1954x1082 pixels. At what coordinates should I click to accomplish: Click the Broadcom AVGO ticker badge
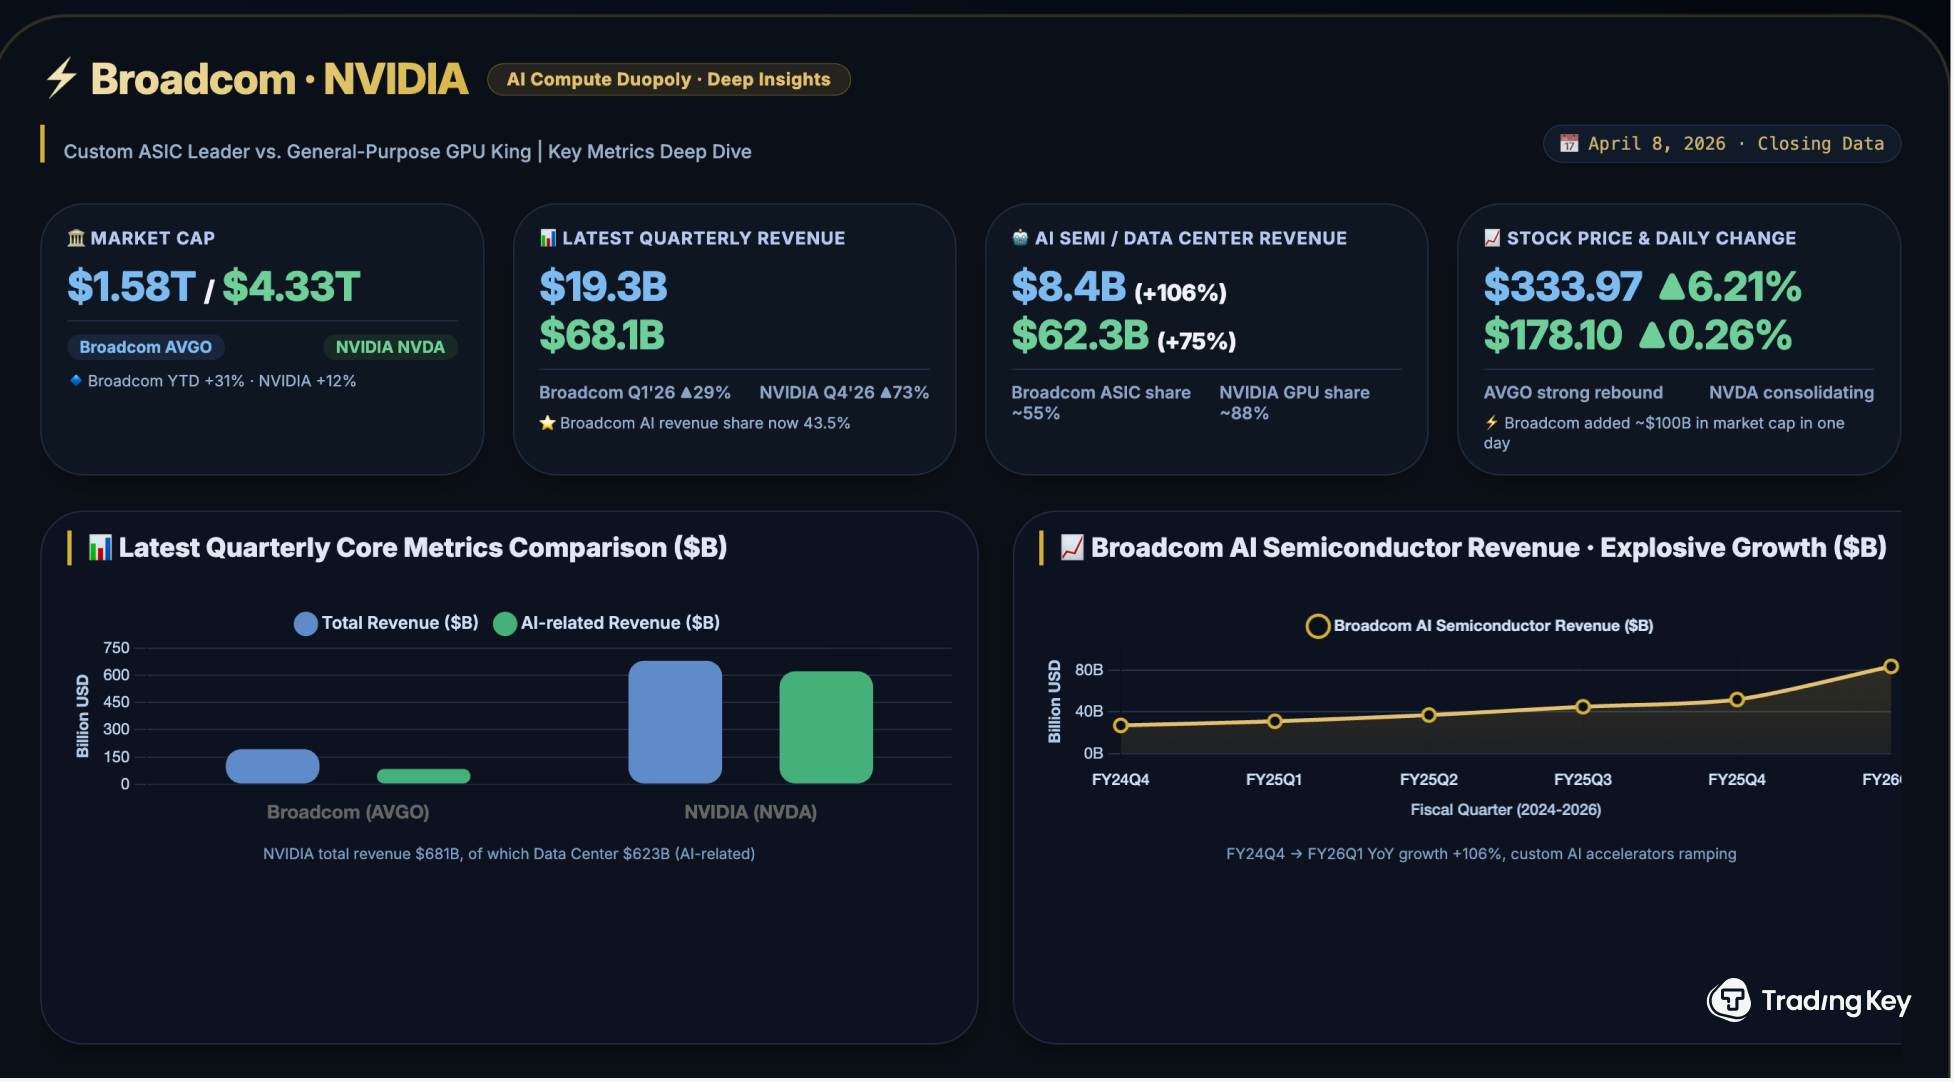[146, 347]
